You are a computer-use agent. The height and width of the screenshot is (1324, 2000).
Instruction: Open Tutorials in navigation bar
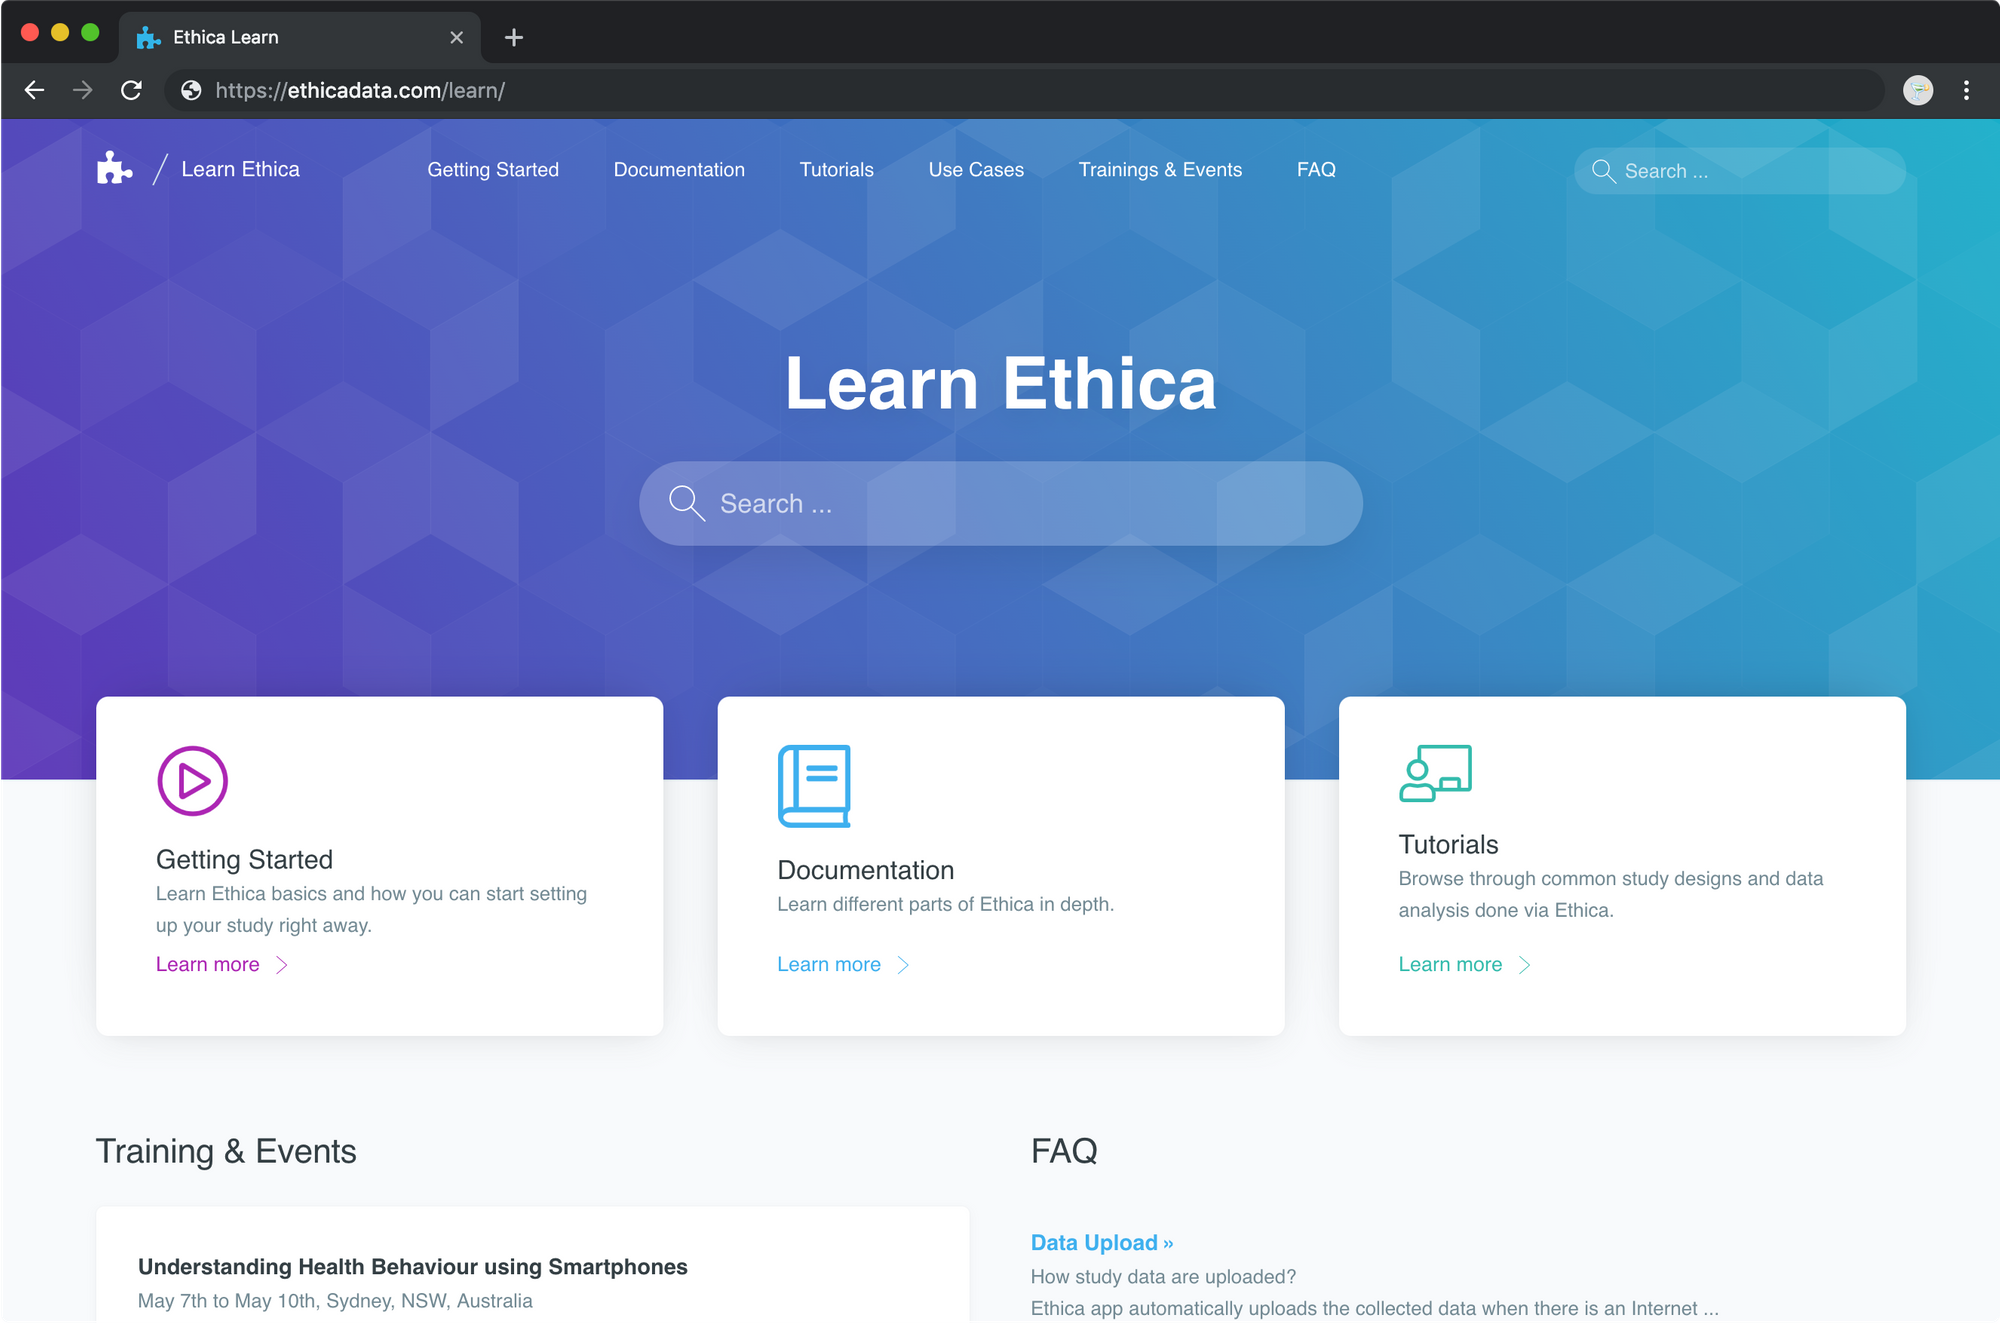pyautogui.click(x=837, y=170)
